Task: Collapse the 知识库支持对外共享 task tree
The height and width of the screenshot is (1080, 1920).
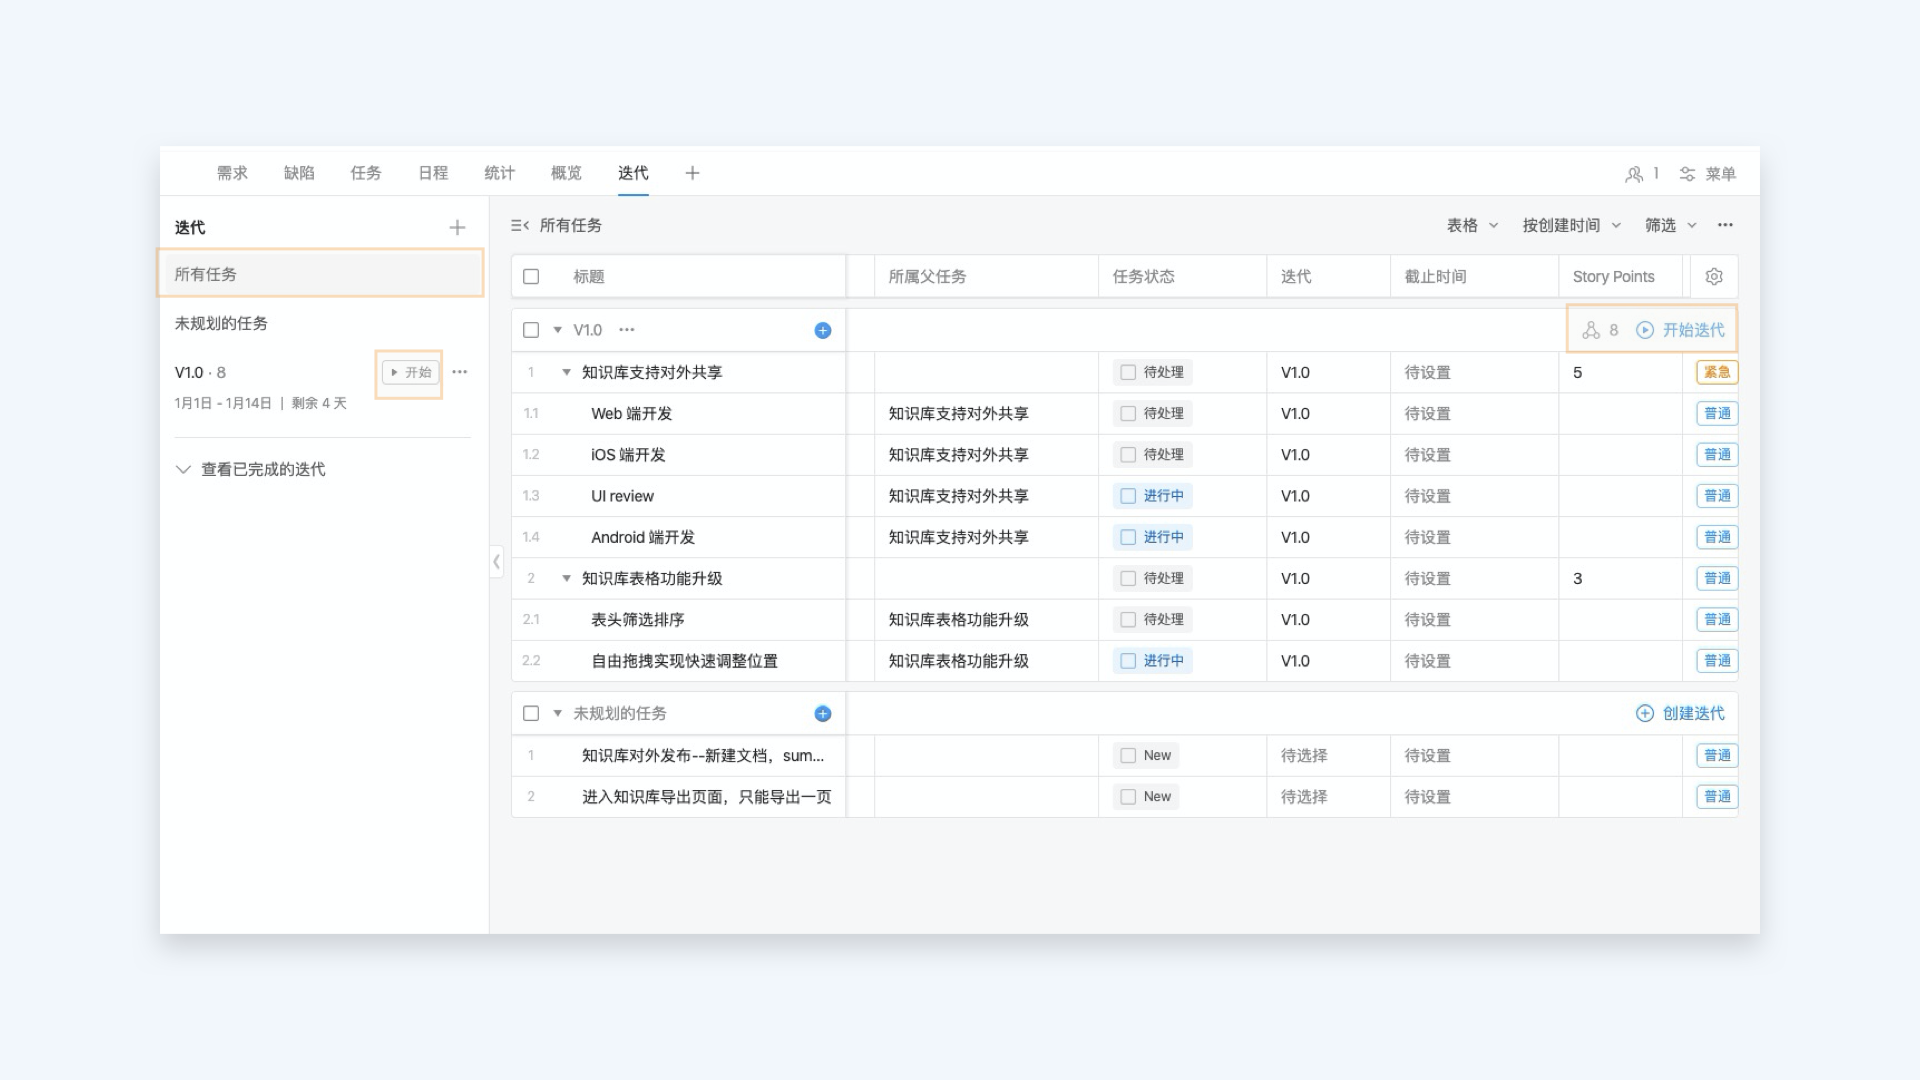Action: (x=566, y=373)
